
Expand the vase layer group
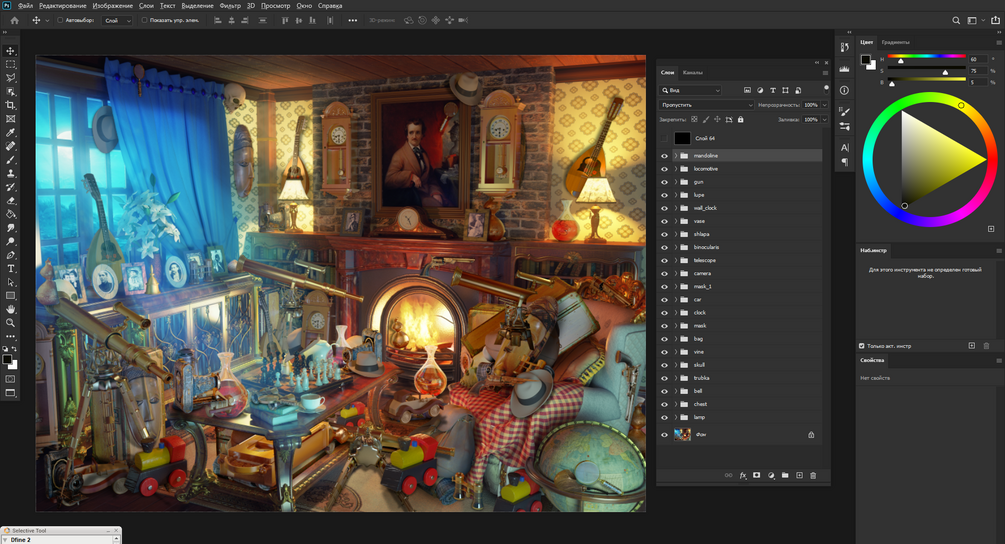point(676,221)
